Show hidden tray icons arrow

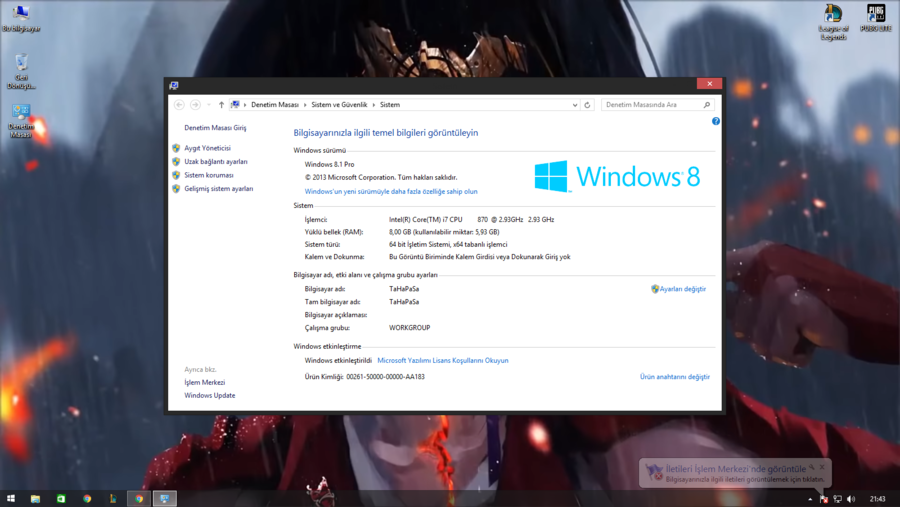810,499
